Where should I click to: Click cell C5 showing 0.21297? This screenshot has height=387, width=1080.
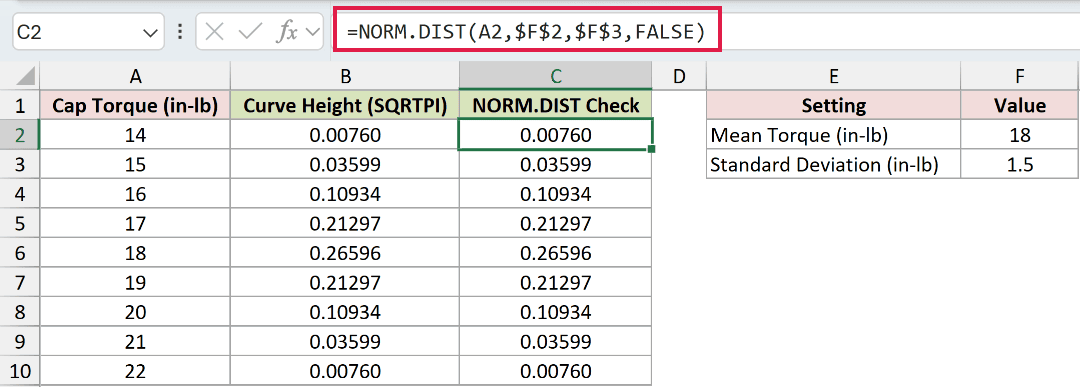coord(556,223)
